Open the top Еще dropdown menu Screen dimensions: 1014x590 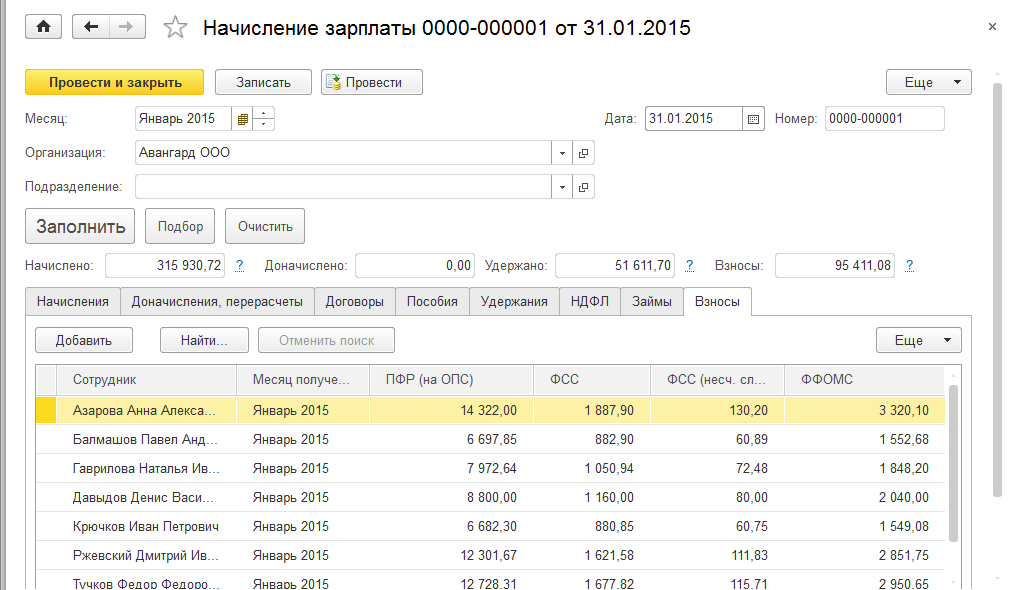click(928, 82)
